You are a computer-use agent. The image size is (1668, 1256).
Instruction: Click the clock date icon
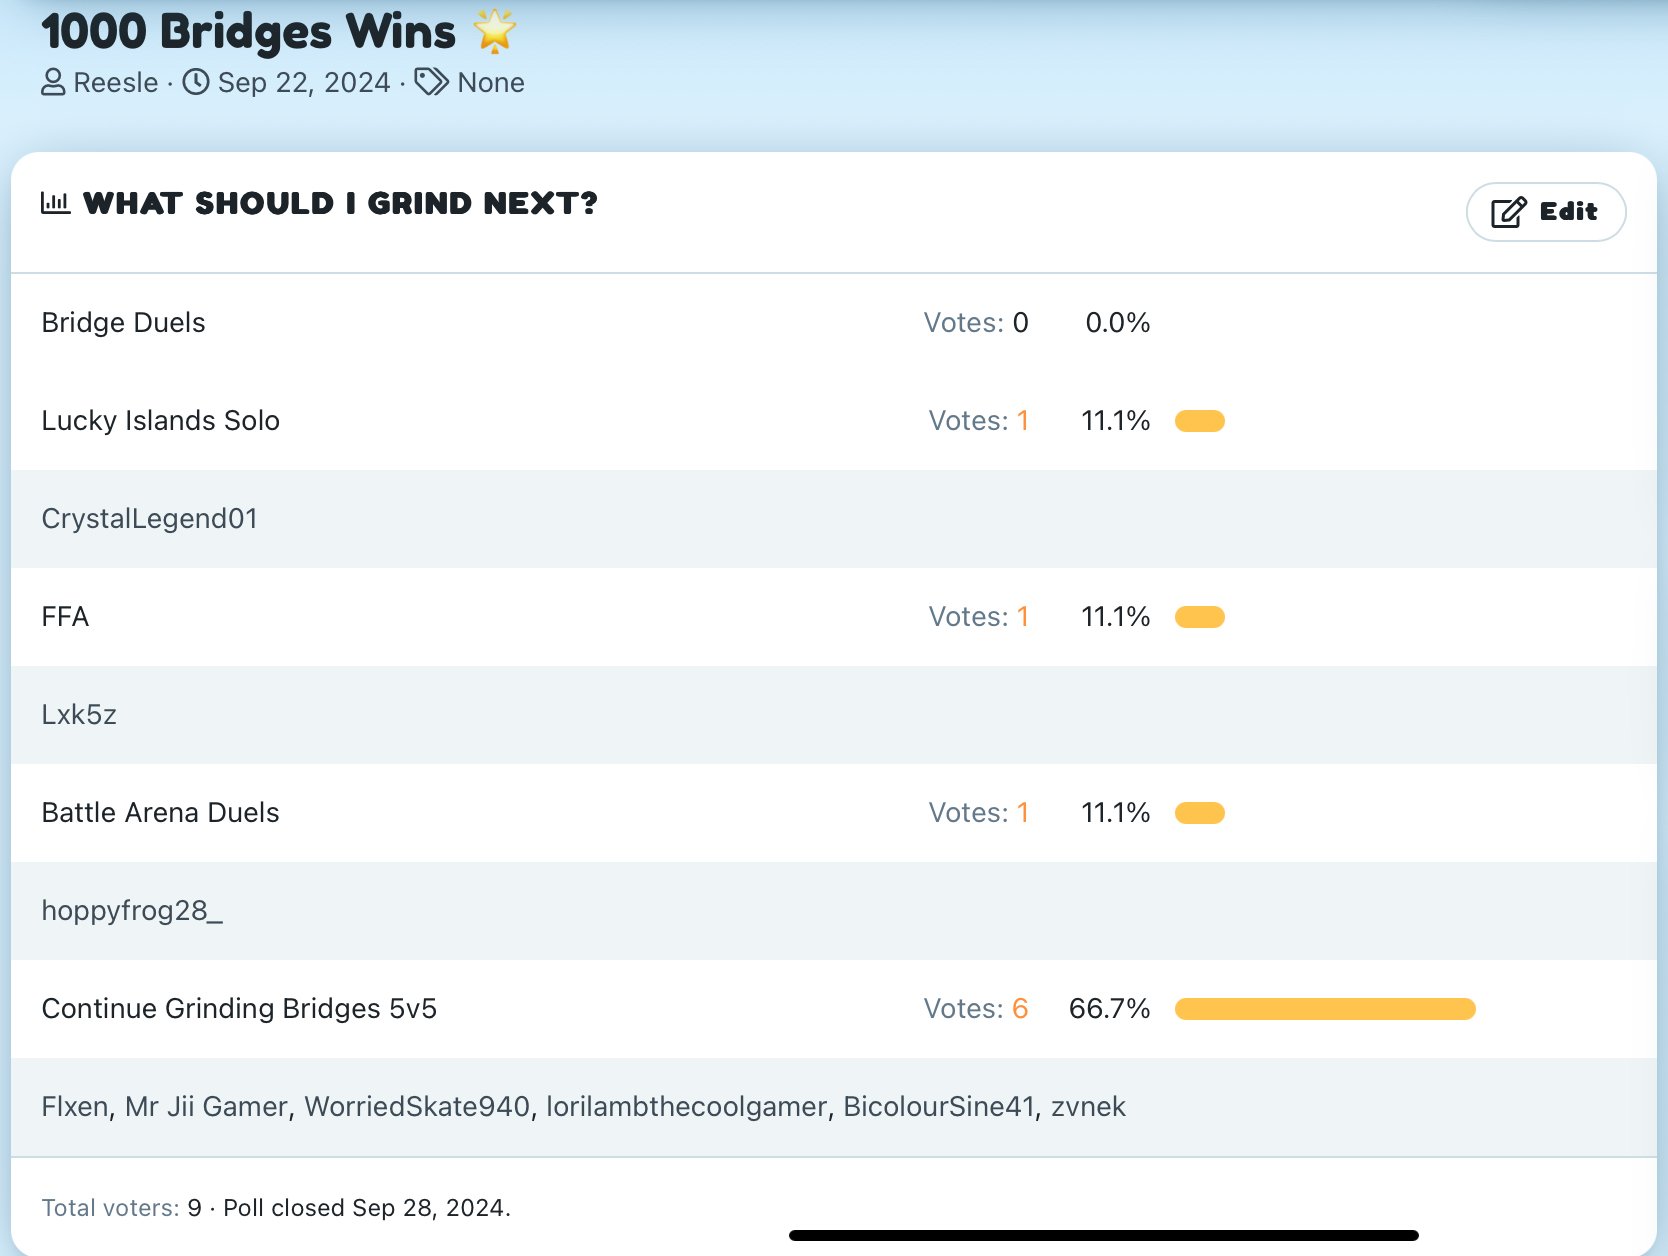pyautogui.click(x=196, y=82)
